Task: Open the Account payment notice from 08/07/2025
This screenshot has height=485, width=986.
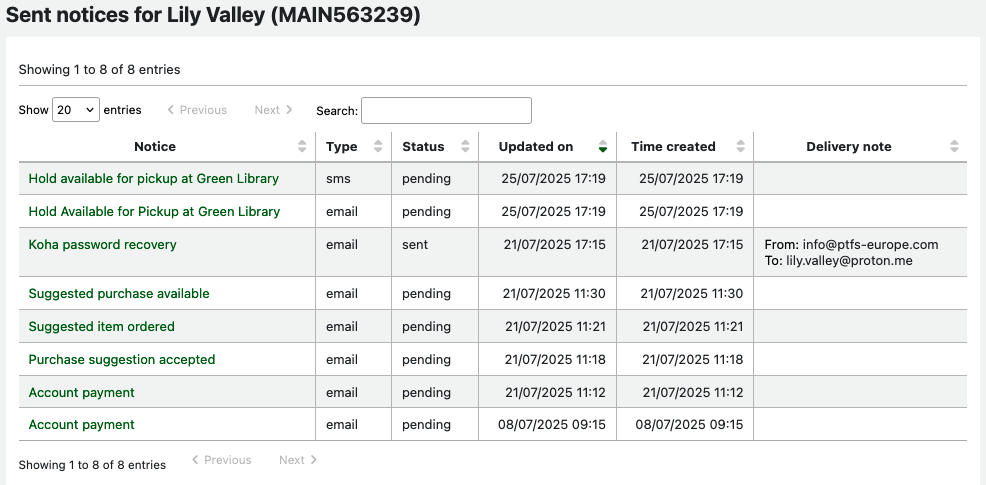Action: click(81, 424)
